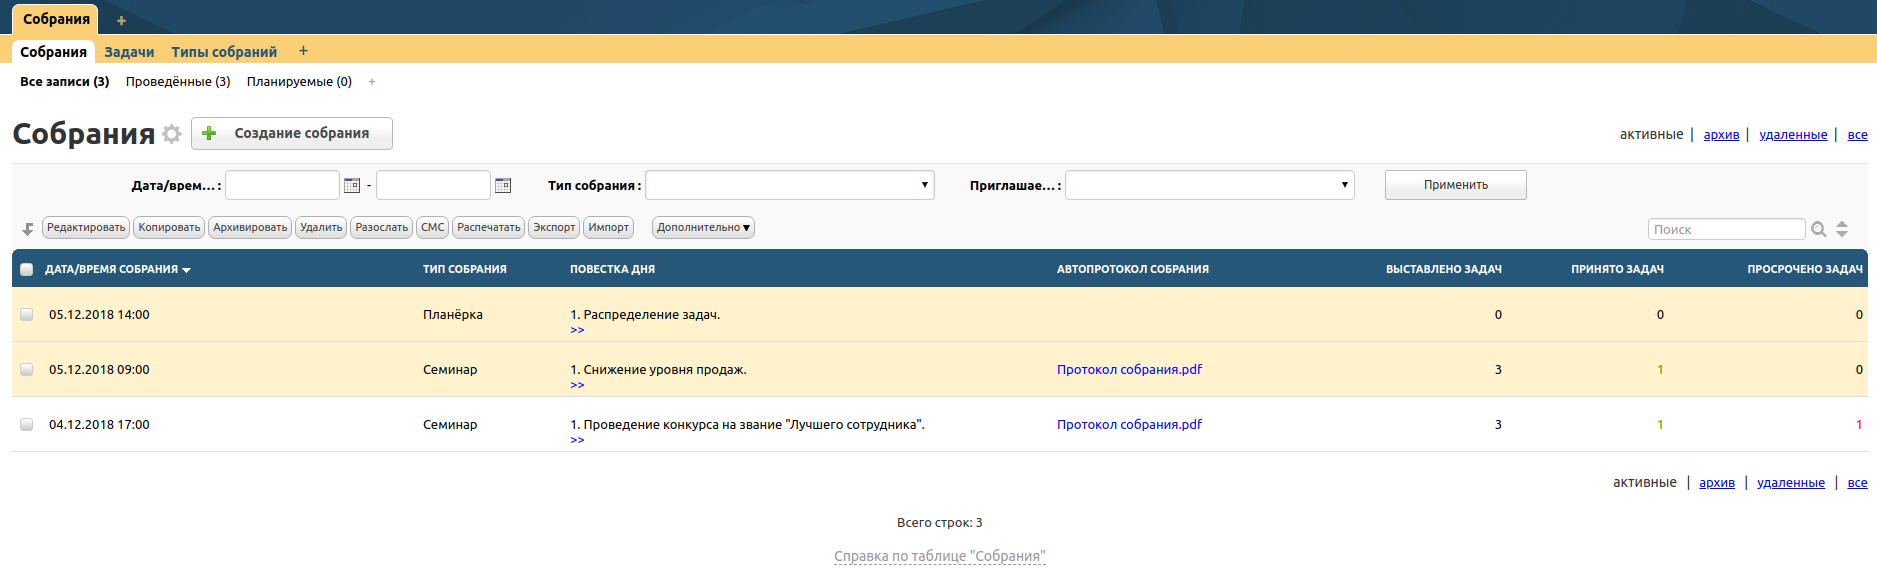This screenshot has width=1877, height=568.
Task: Click the search magnifier icon
Action: [x=1819, y=230]
